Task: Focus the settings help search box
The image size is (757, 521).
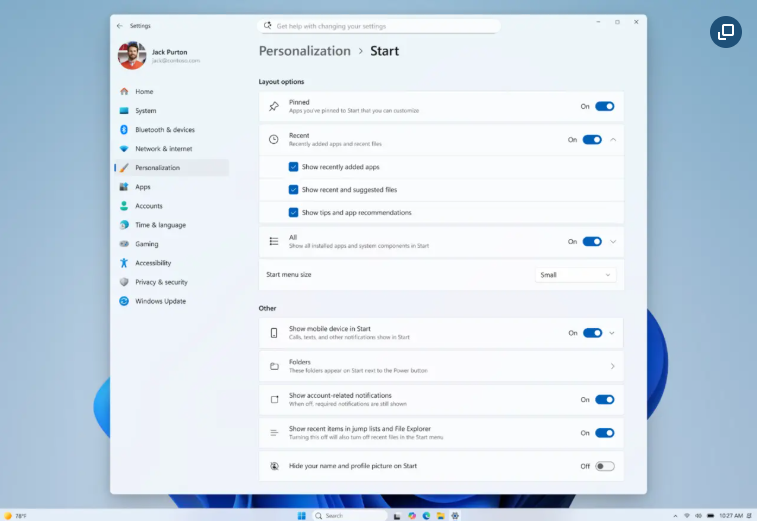Action: (x=379, y=26)
